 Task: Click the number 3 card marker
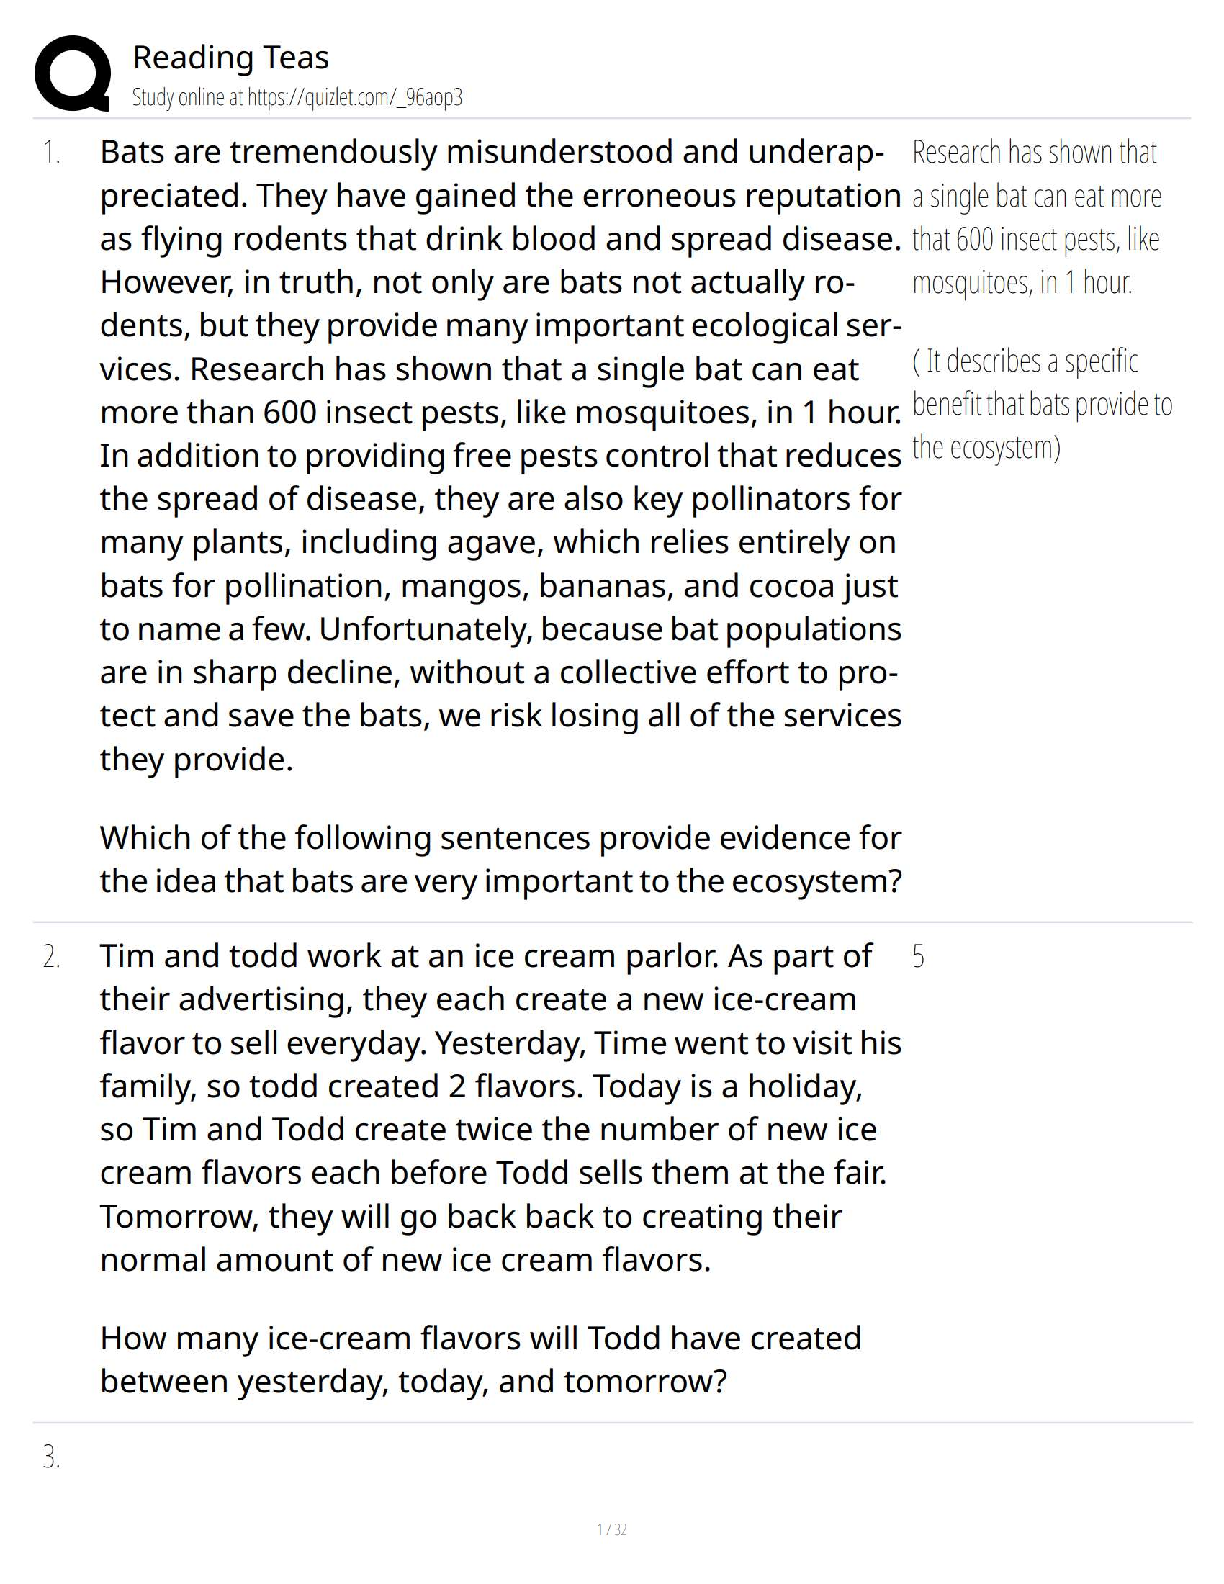point(51,1457)
